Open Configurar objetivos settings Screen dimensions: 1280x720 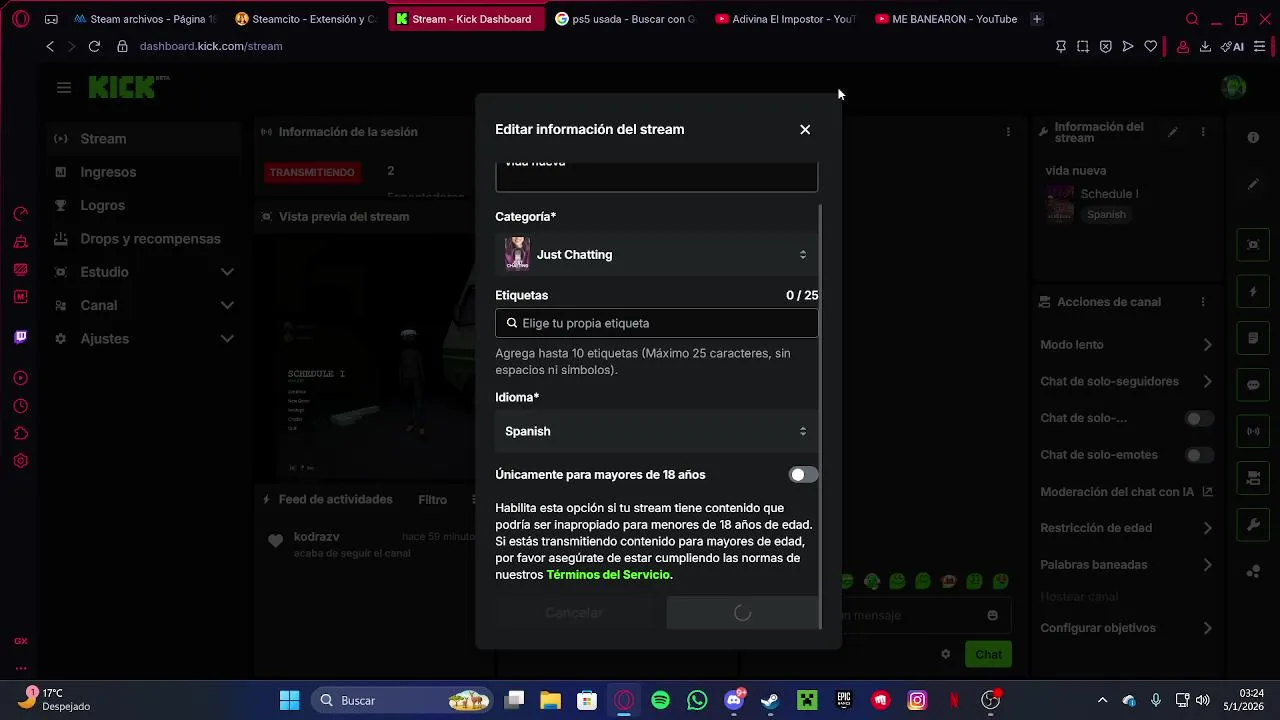coord(1127,628)
